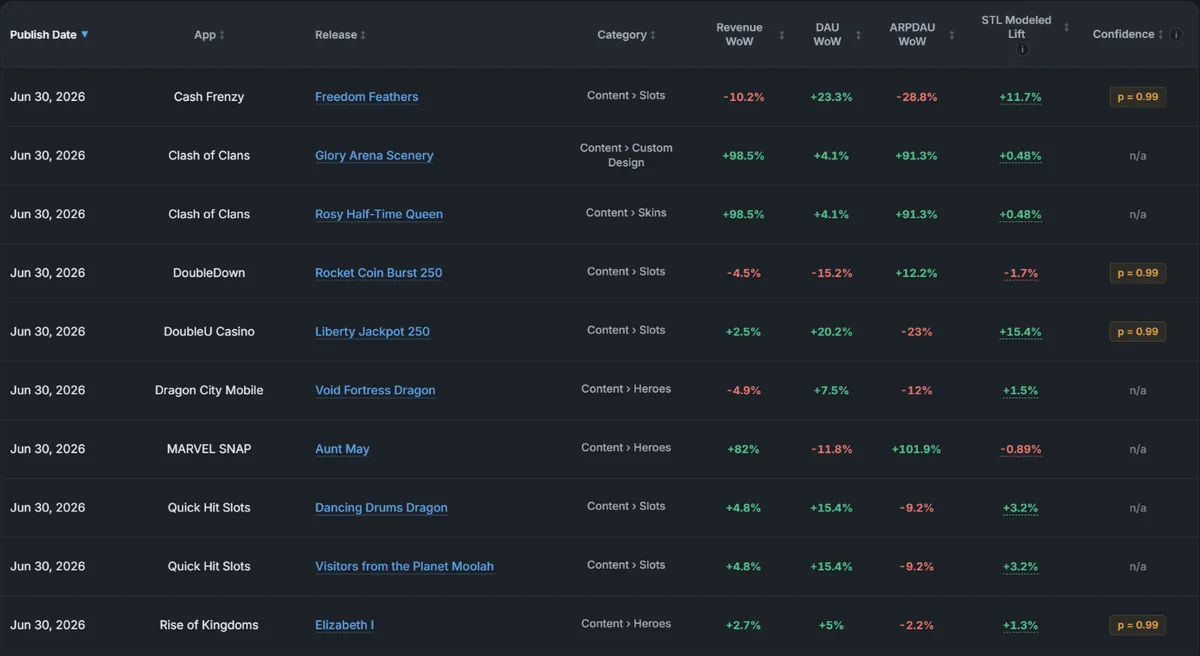1200x656 pixels.
Task: Select the Rise of Kingdoms app cell
Action: pyautogui.click(x=209, y=625)
